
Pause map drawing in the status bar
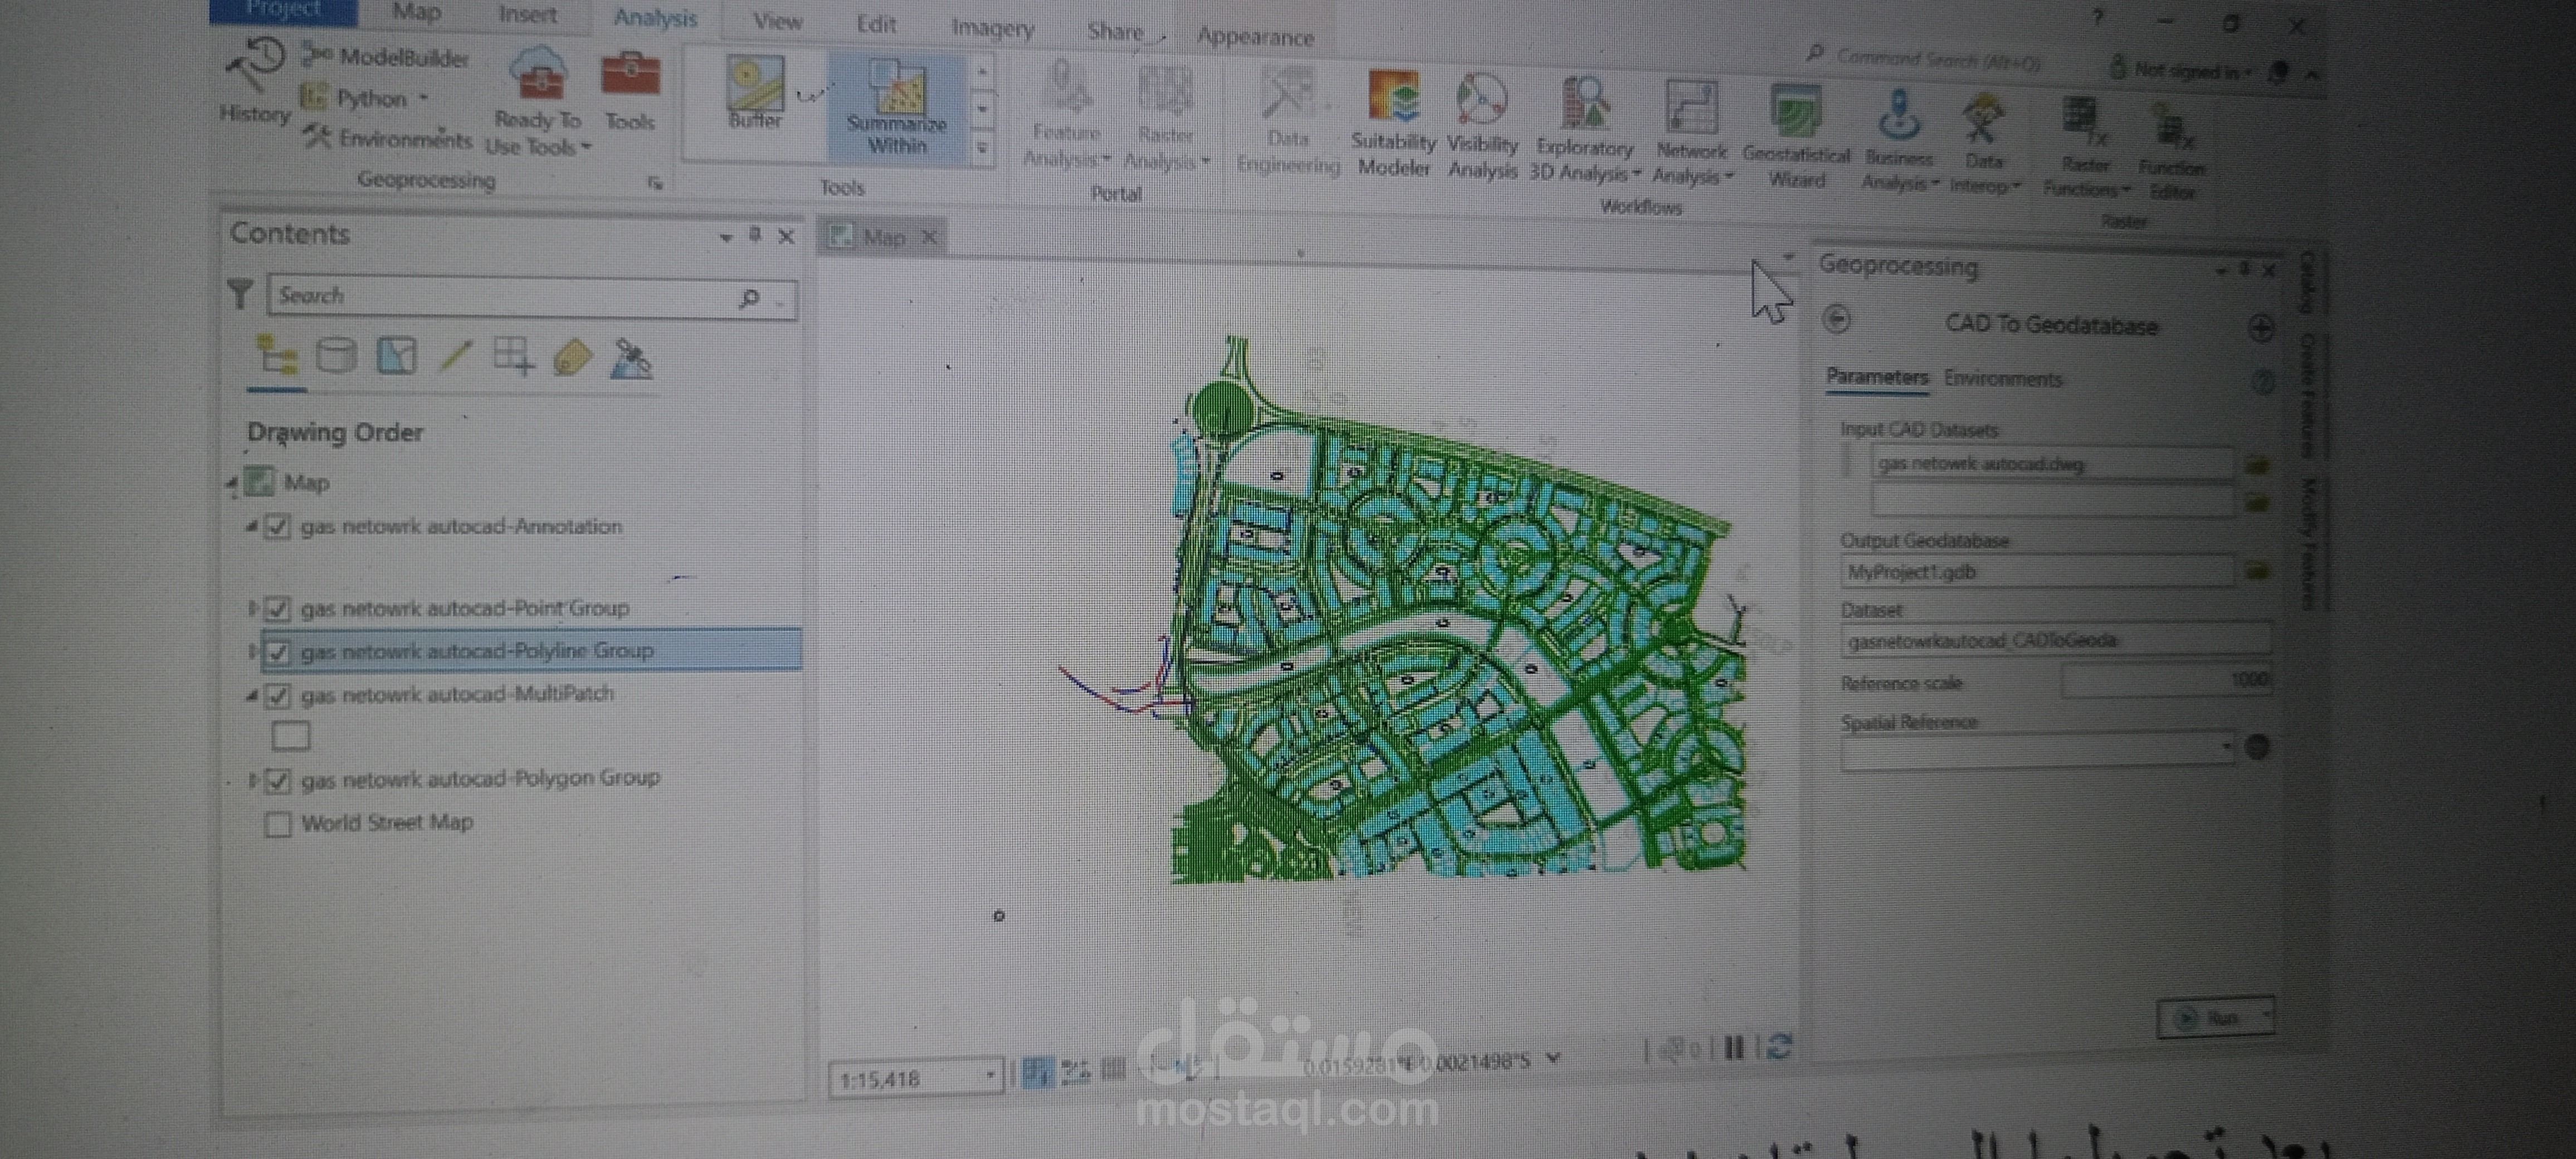point(1734,1047)
